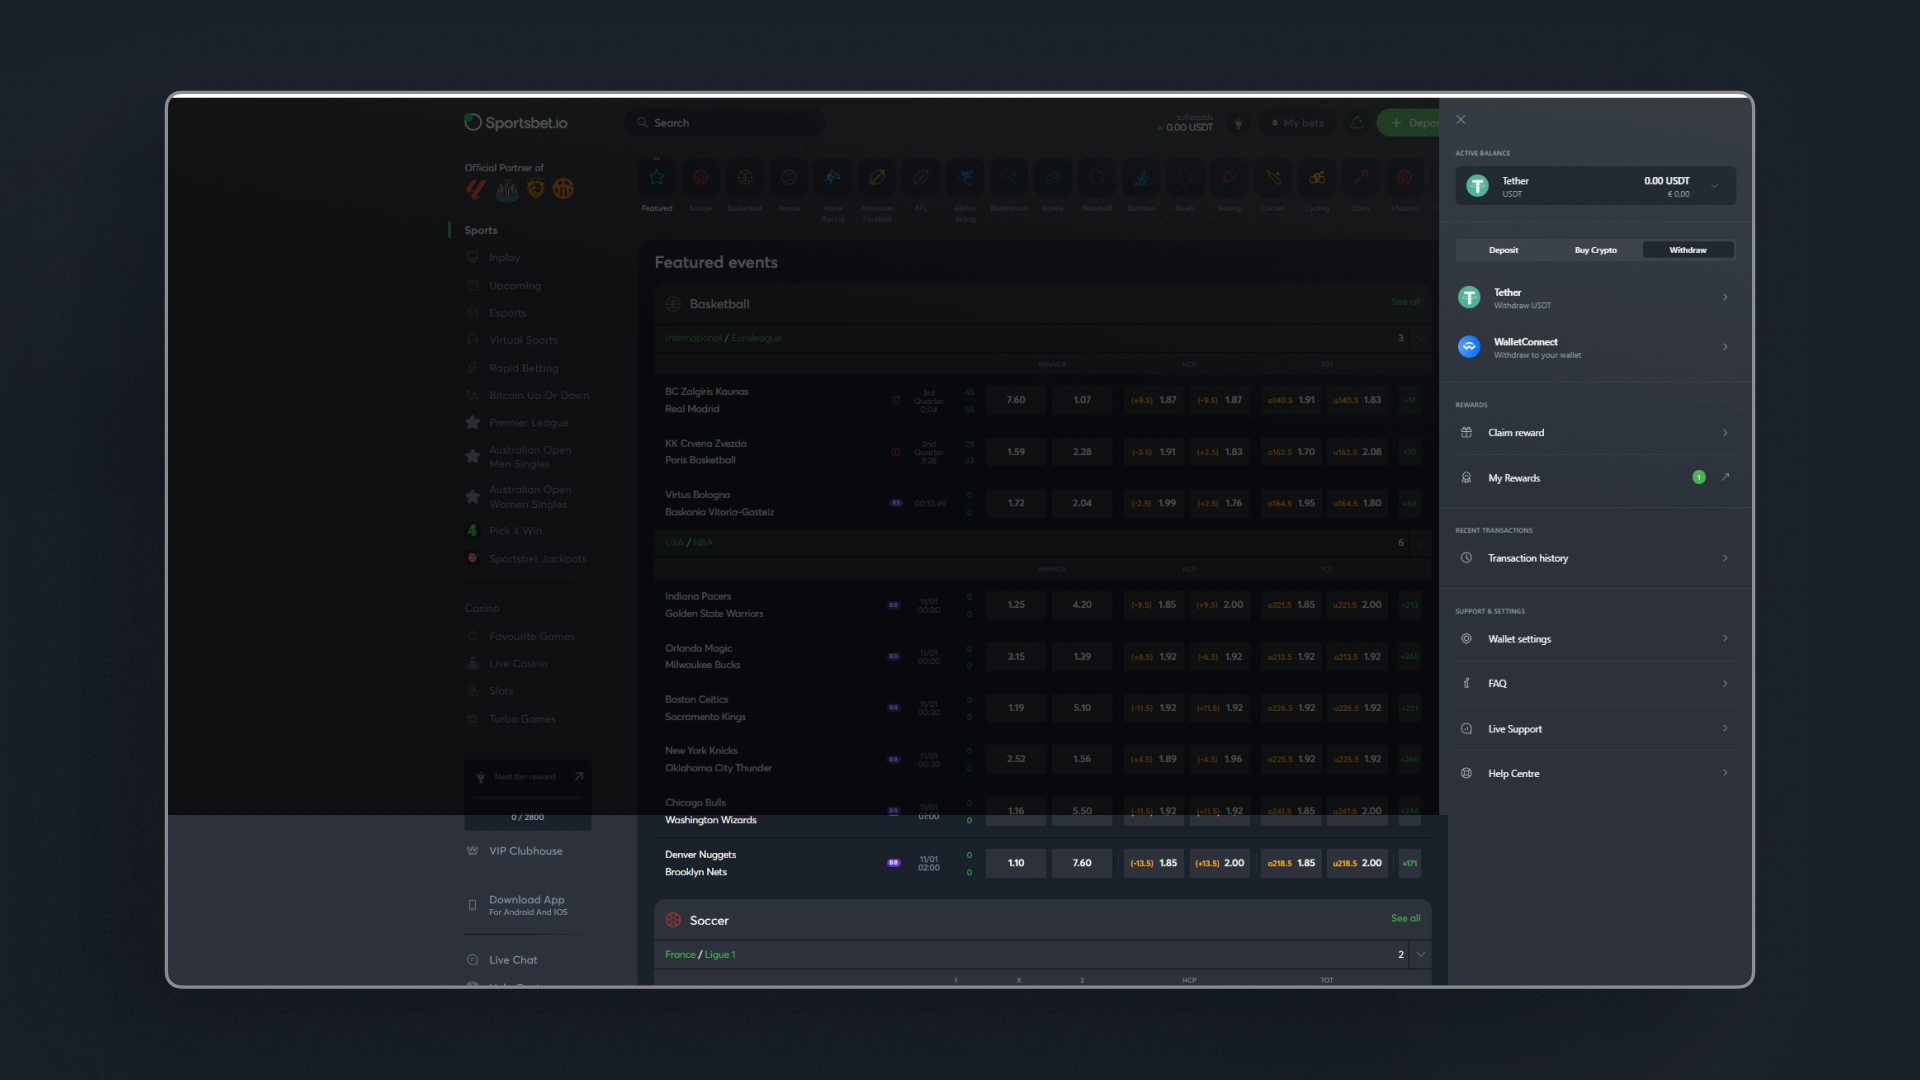
Task: Select the Featured star icon
Action: tap(657, 178)
